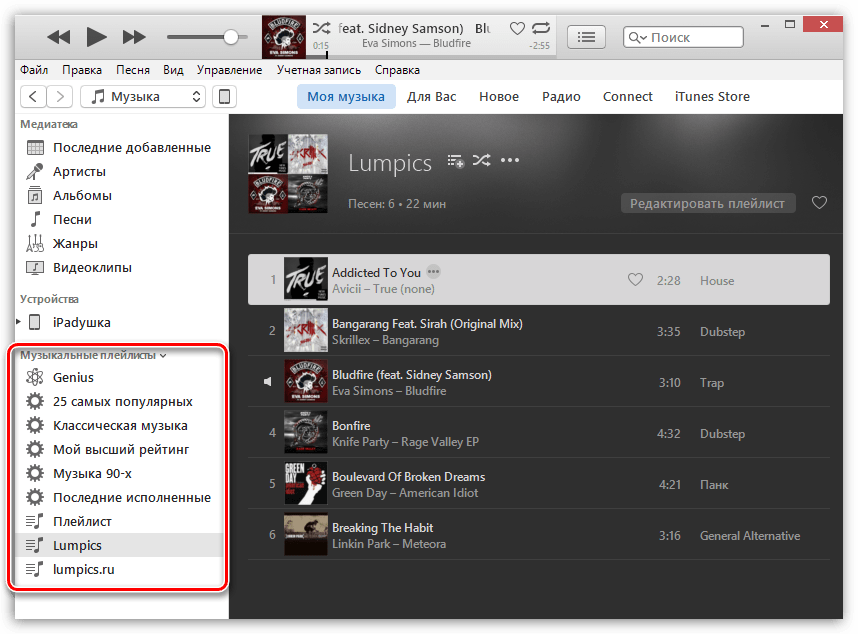Open the Плейлист playlist
The height and width of the screenshot is (634, 858).
[x=120, y=522]
